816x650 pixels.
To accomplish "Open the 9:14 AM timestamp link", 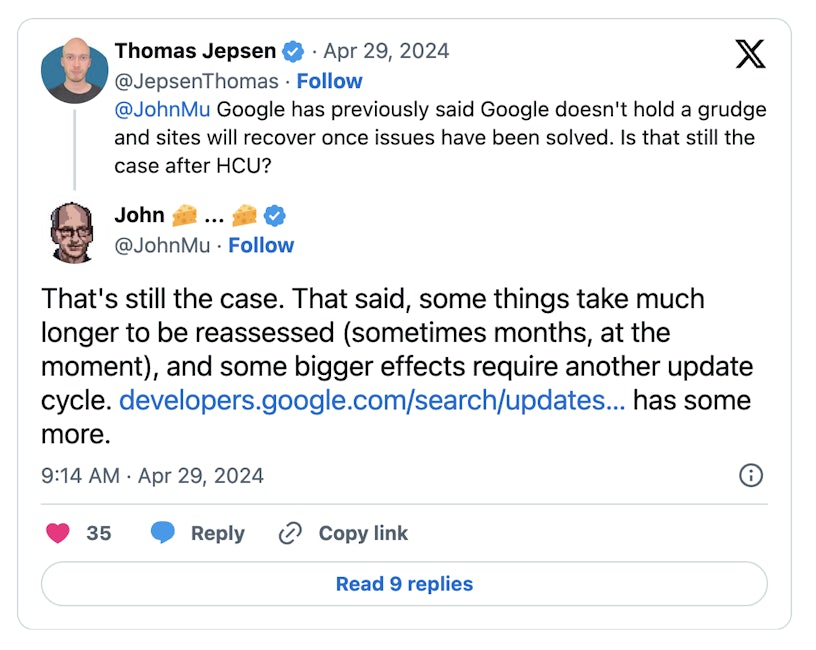I will pos(152,475).
